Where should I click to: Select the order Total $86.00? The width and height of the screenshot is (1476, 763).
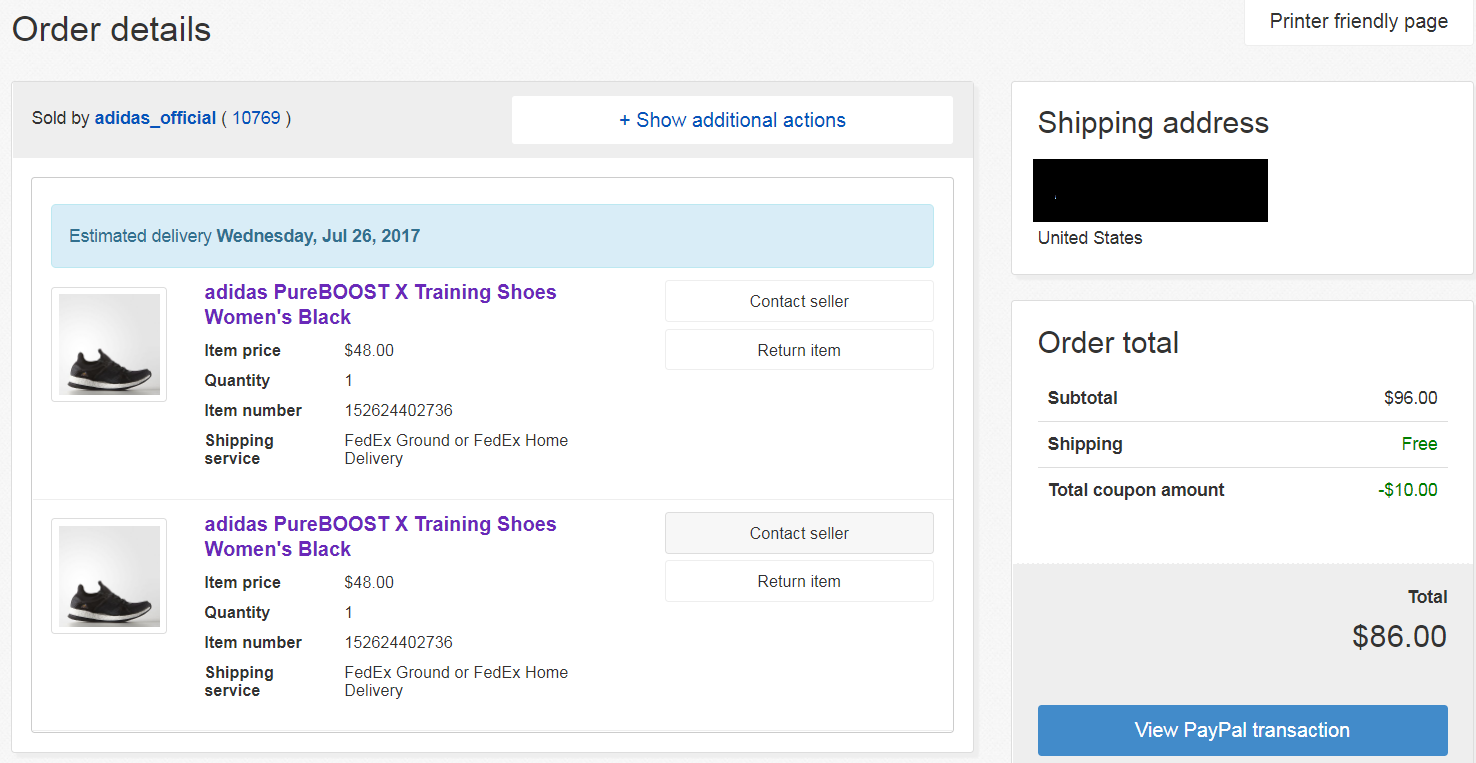point(1399,636)
